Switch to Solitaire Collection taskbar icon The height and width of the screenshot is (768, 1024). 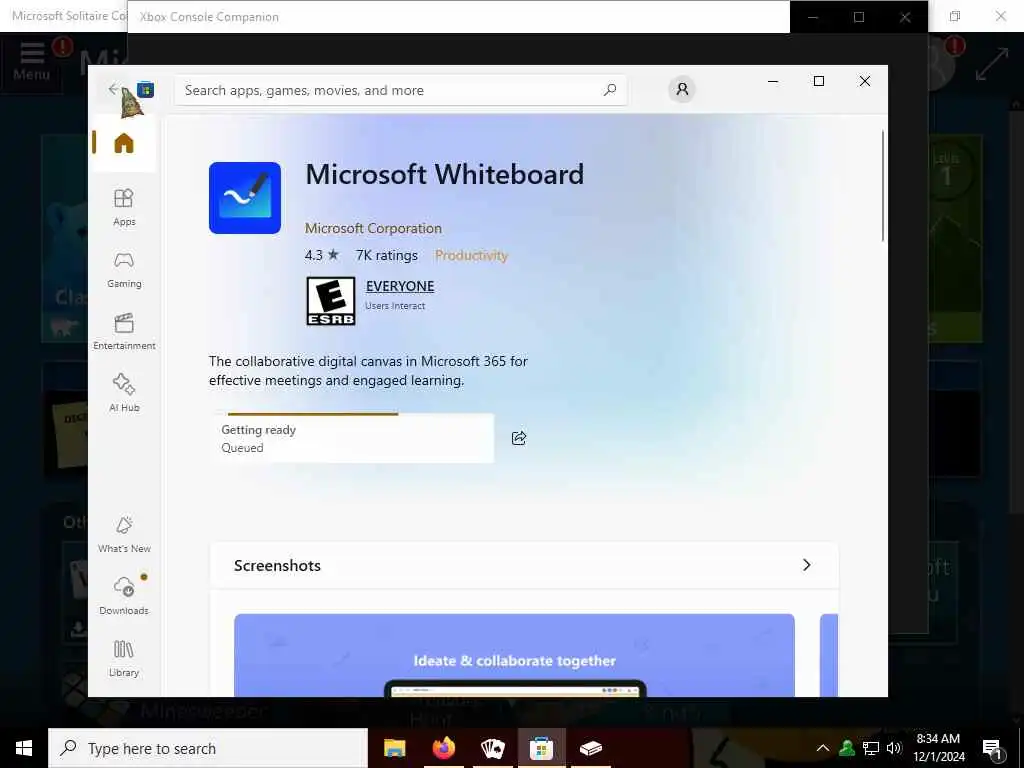(x=492, y=748)
